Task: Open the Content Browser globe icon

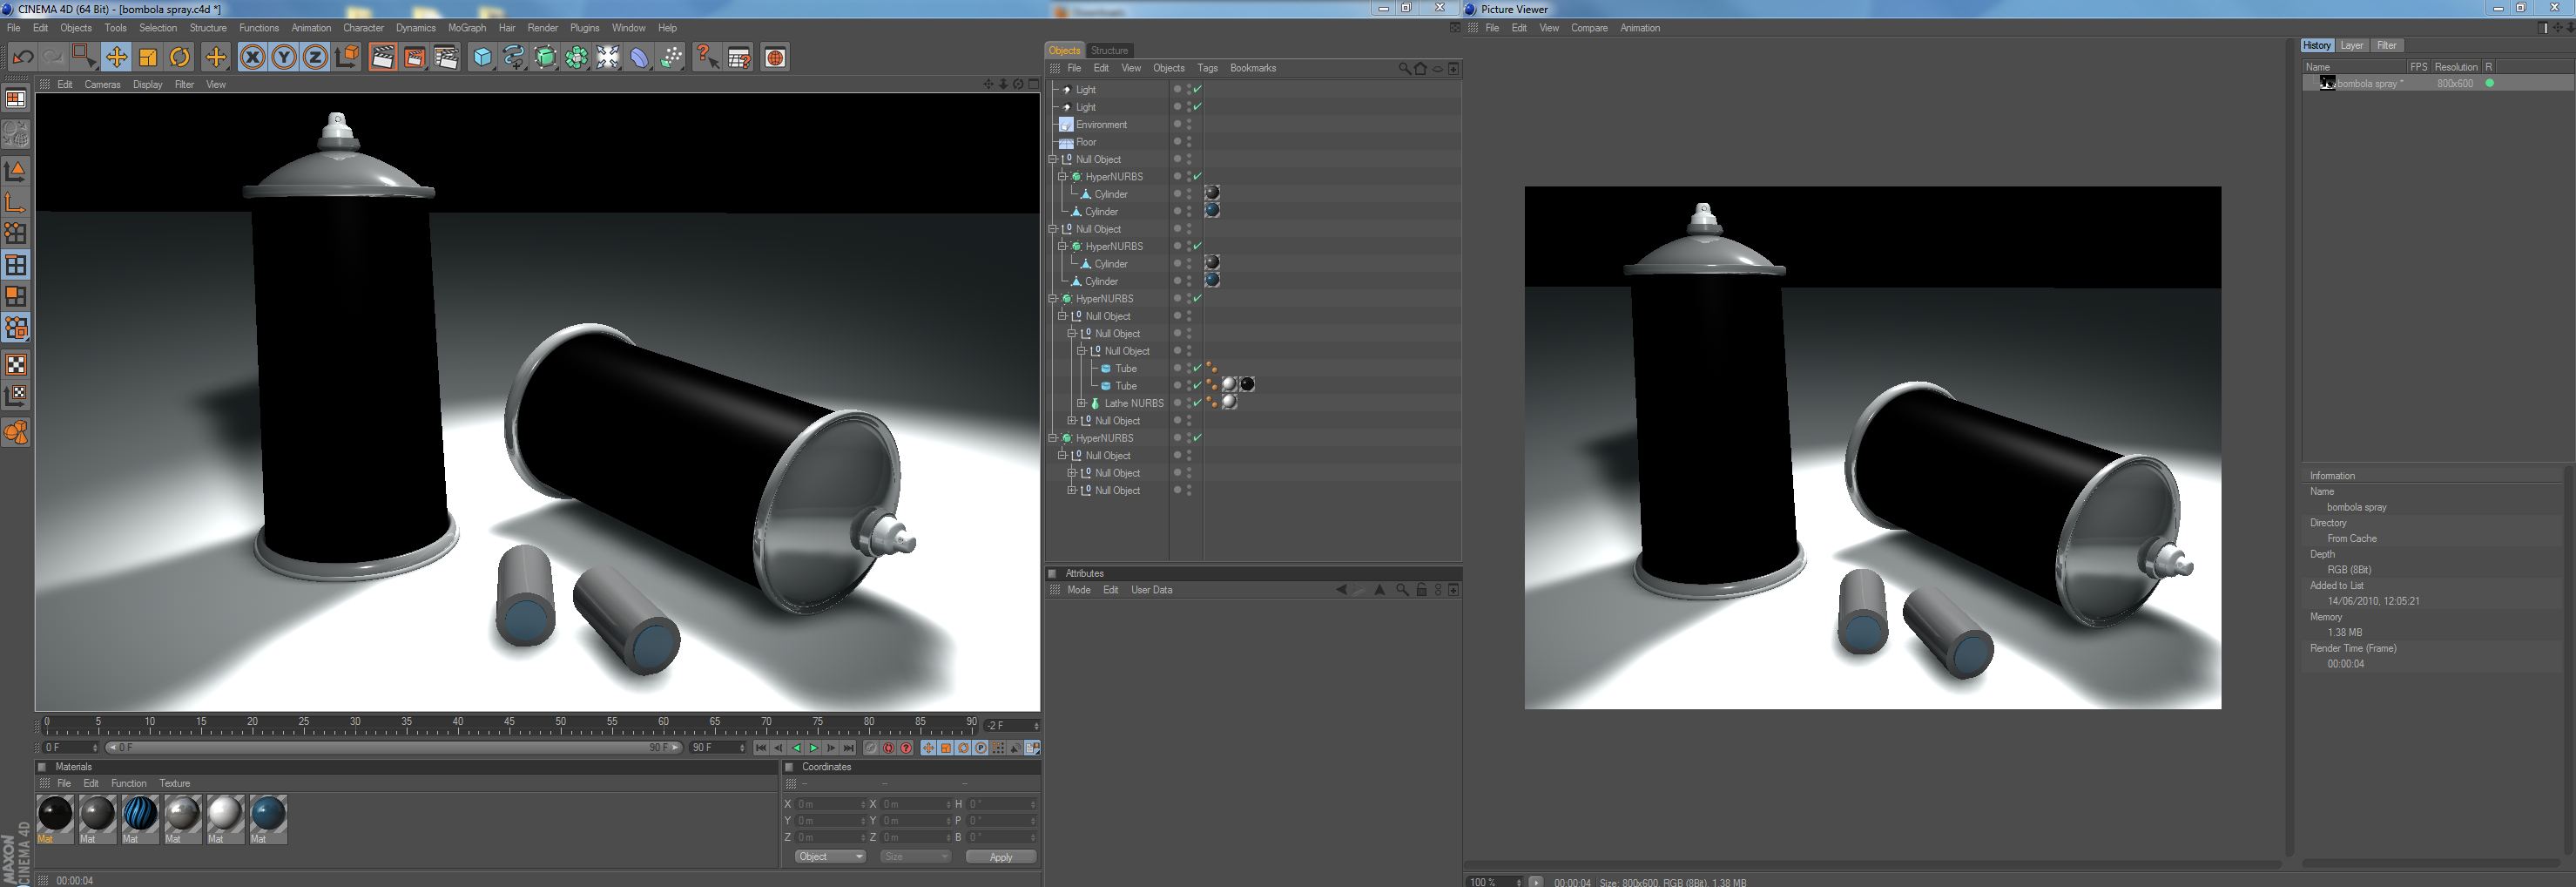Action: [x=775, y=57]
